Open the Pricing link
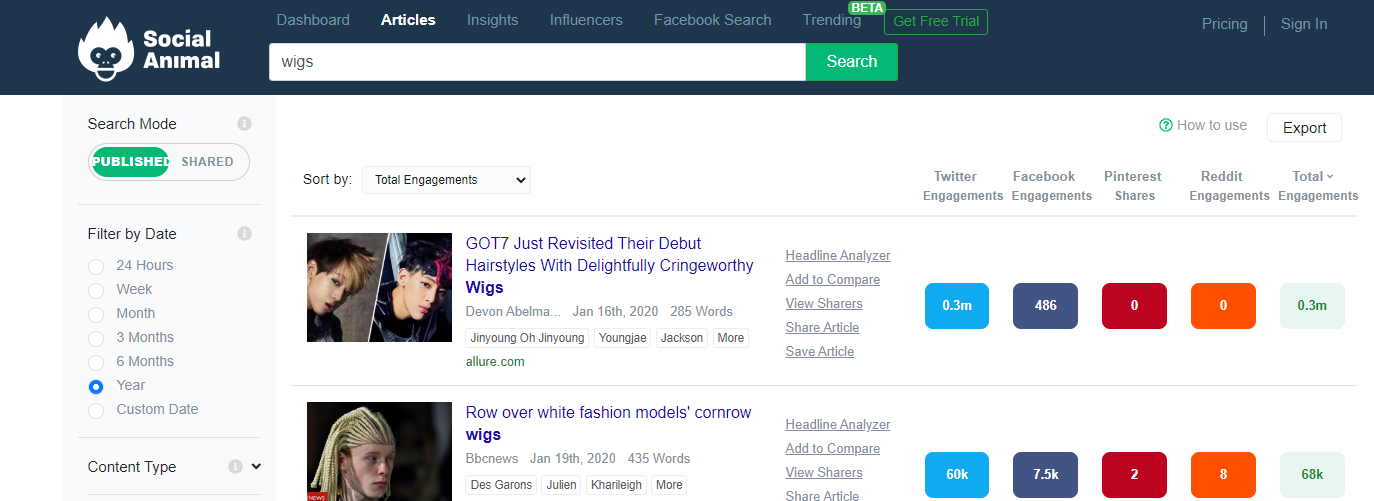This screenshot has width=1374, height=501. click(1225, 24)
